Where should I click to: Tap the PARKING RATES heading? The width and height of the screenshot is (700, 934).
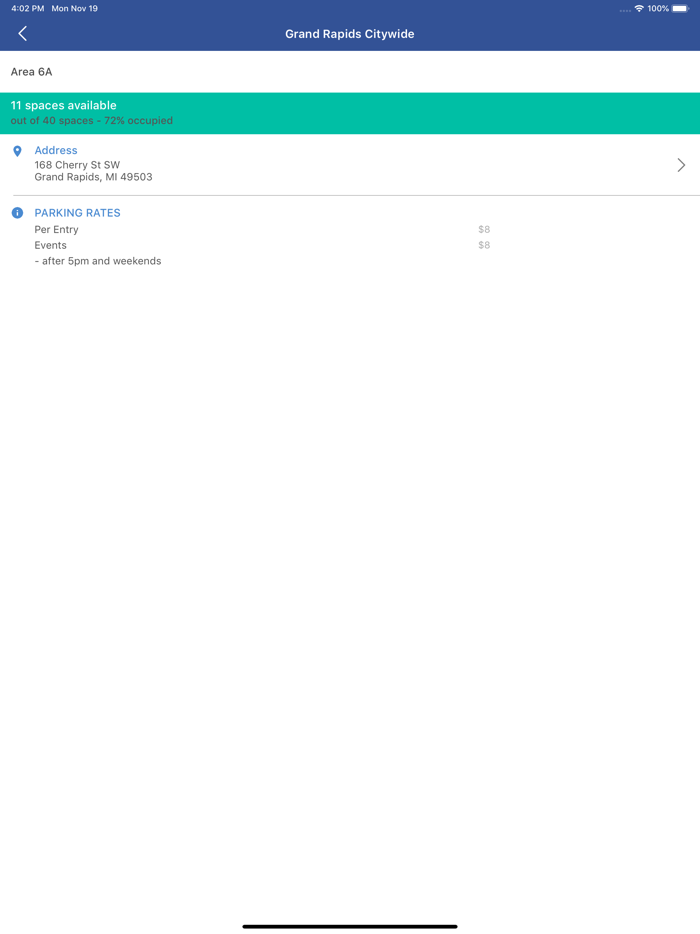tap(77, 213)
